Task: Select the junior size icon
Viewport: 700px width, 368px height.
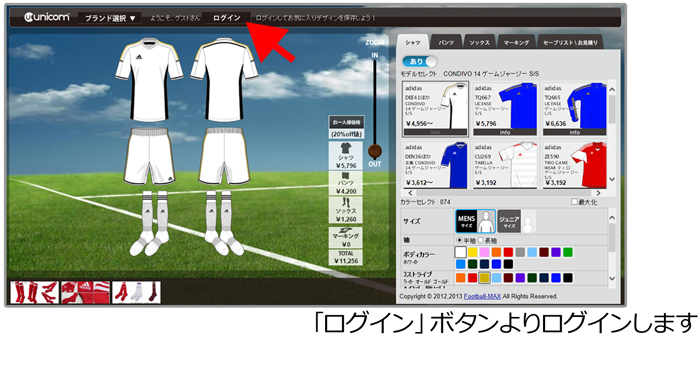Action: point(517,221)
